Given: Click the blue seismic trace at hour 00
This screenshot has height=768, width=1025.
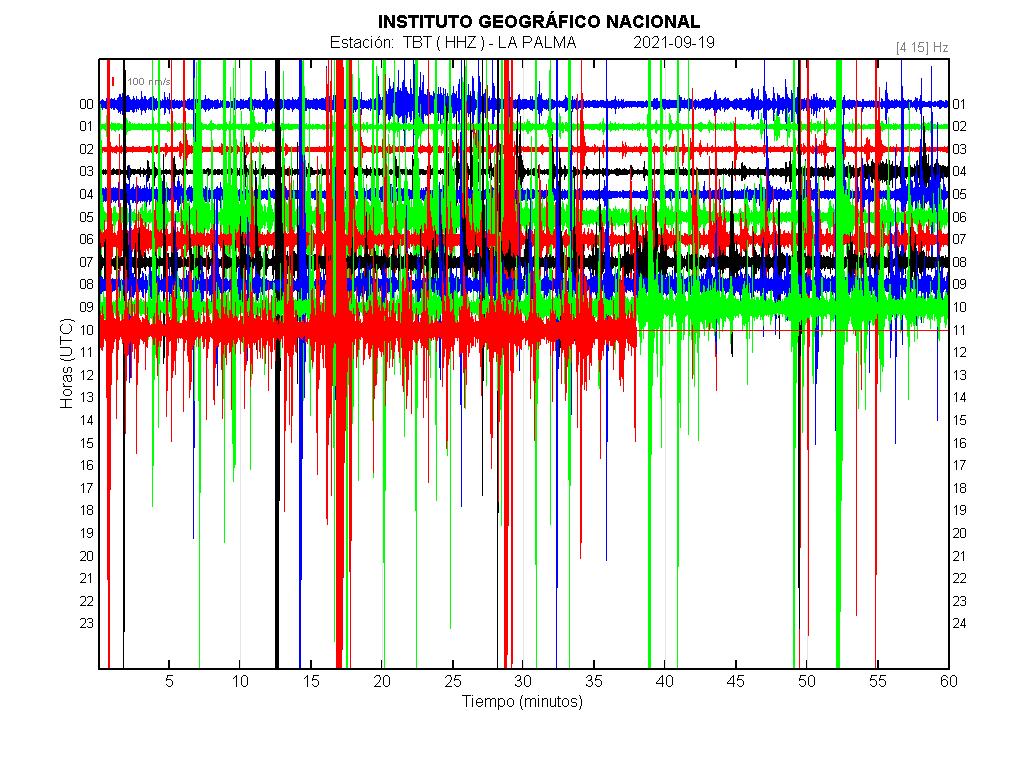Looking at the screenshot, I should 600,104.
